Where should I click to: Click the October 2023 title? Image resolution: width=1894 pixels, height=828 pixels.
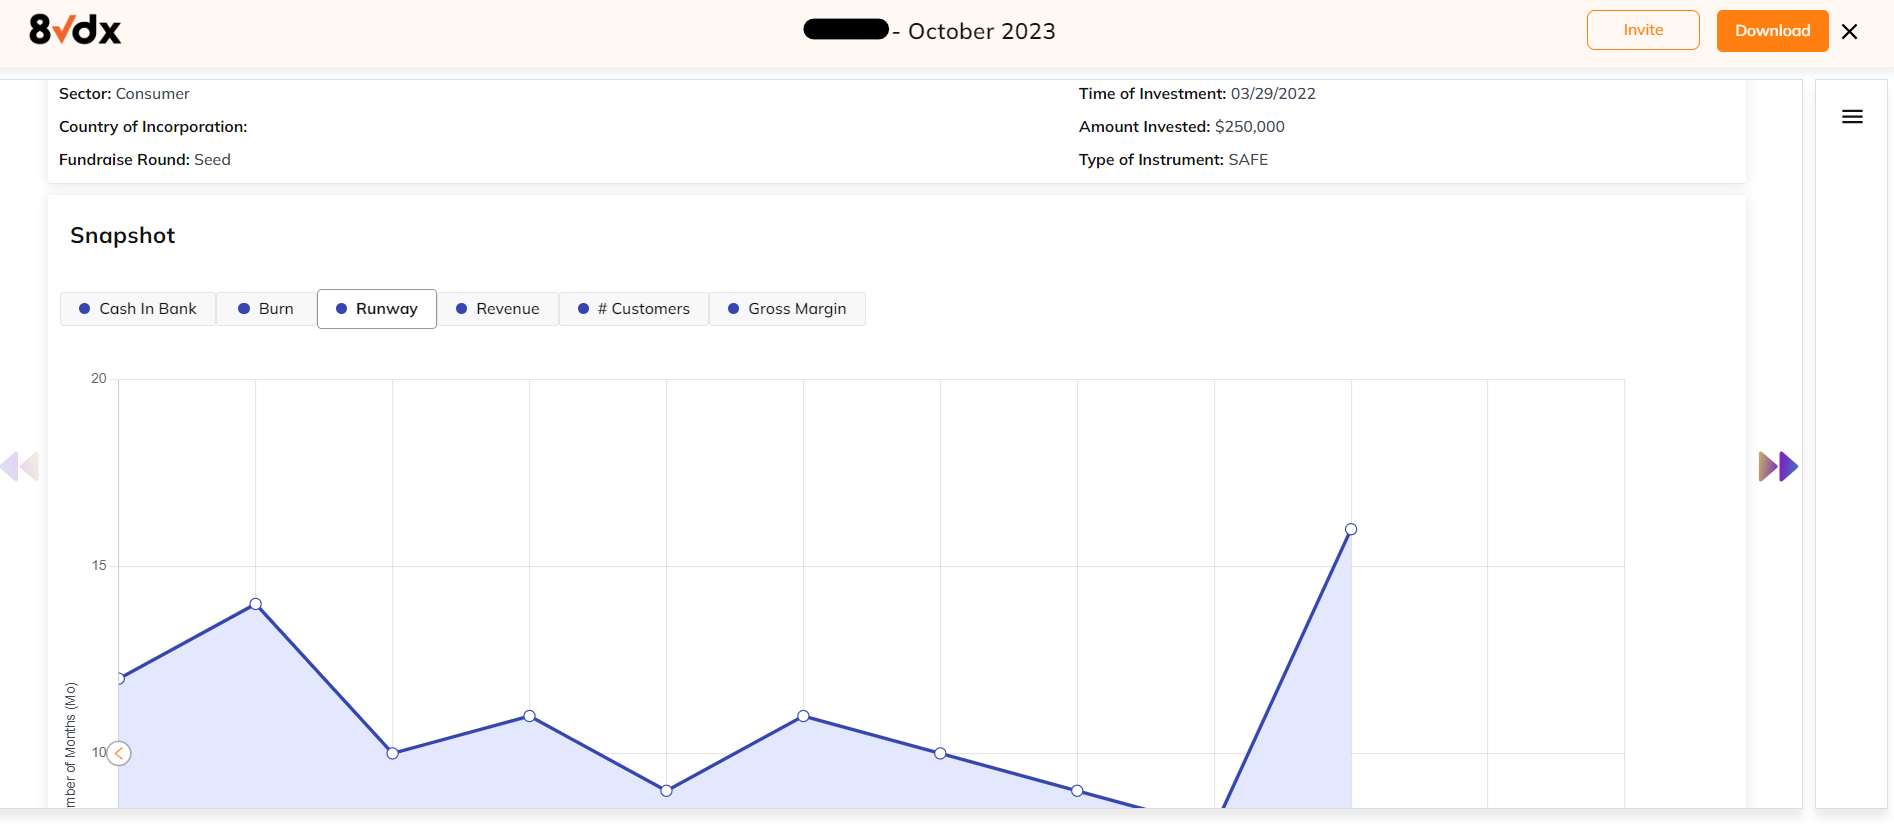(x=981, y=32)
